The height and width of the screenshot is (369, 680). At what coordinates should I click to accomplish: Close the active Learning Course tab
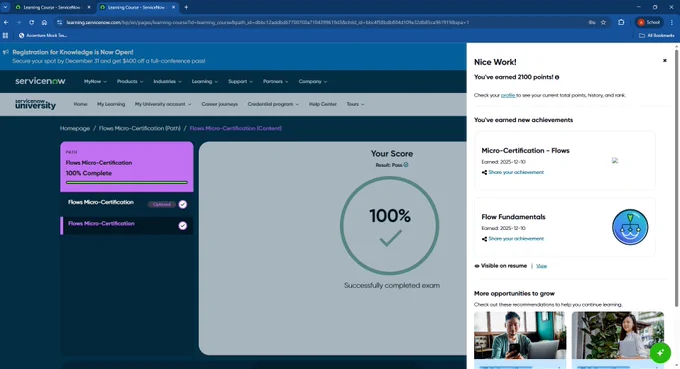coord(173,7)
